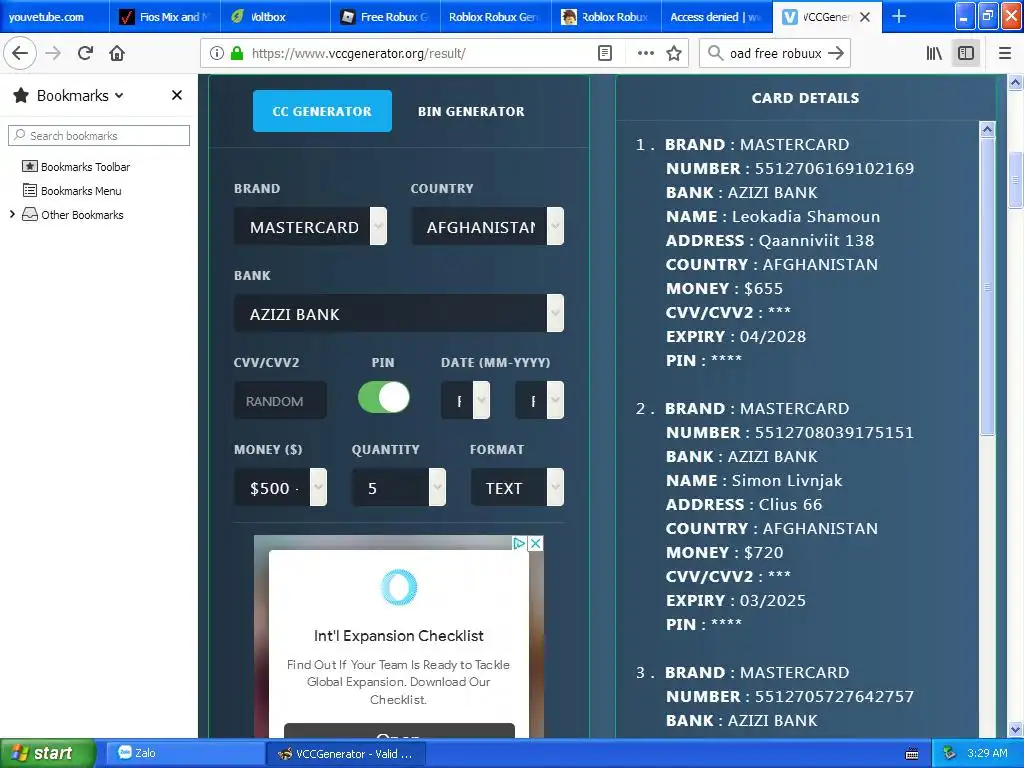Click the green padlock security icon
Viewport: 1024px width, 768px height.
tap(237, 54)
